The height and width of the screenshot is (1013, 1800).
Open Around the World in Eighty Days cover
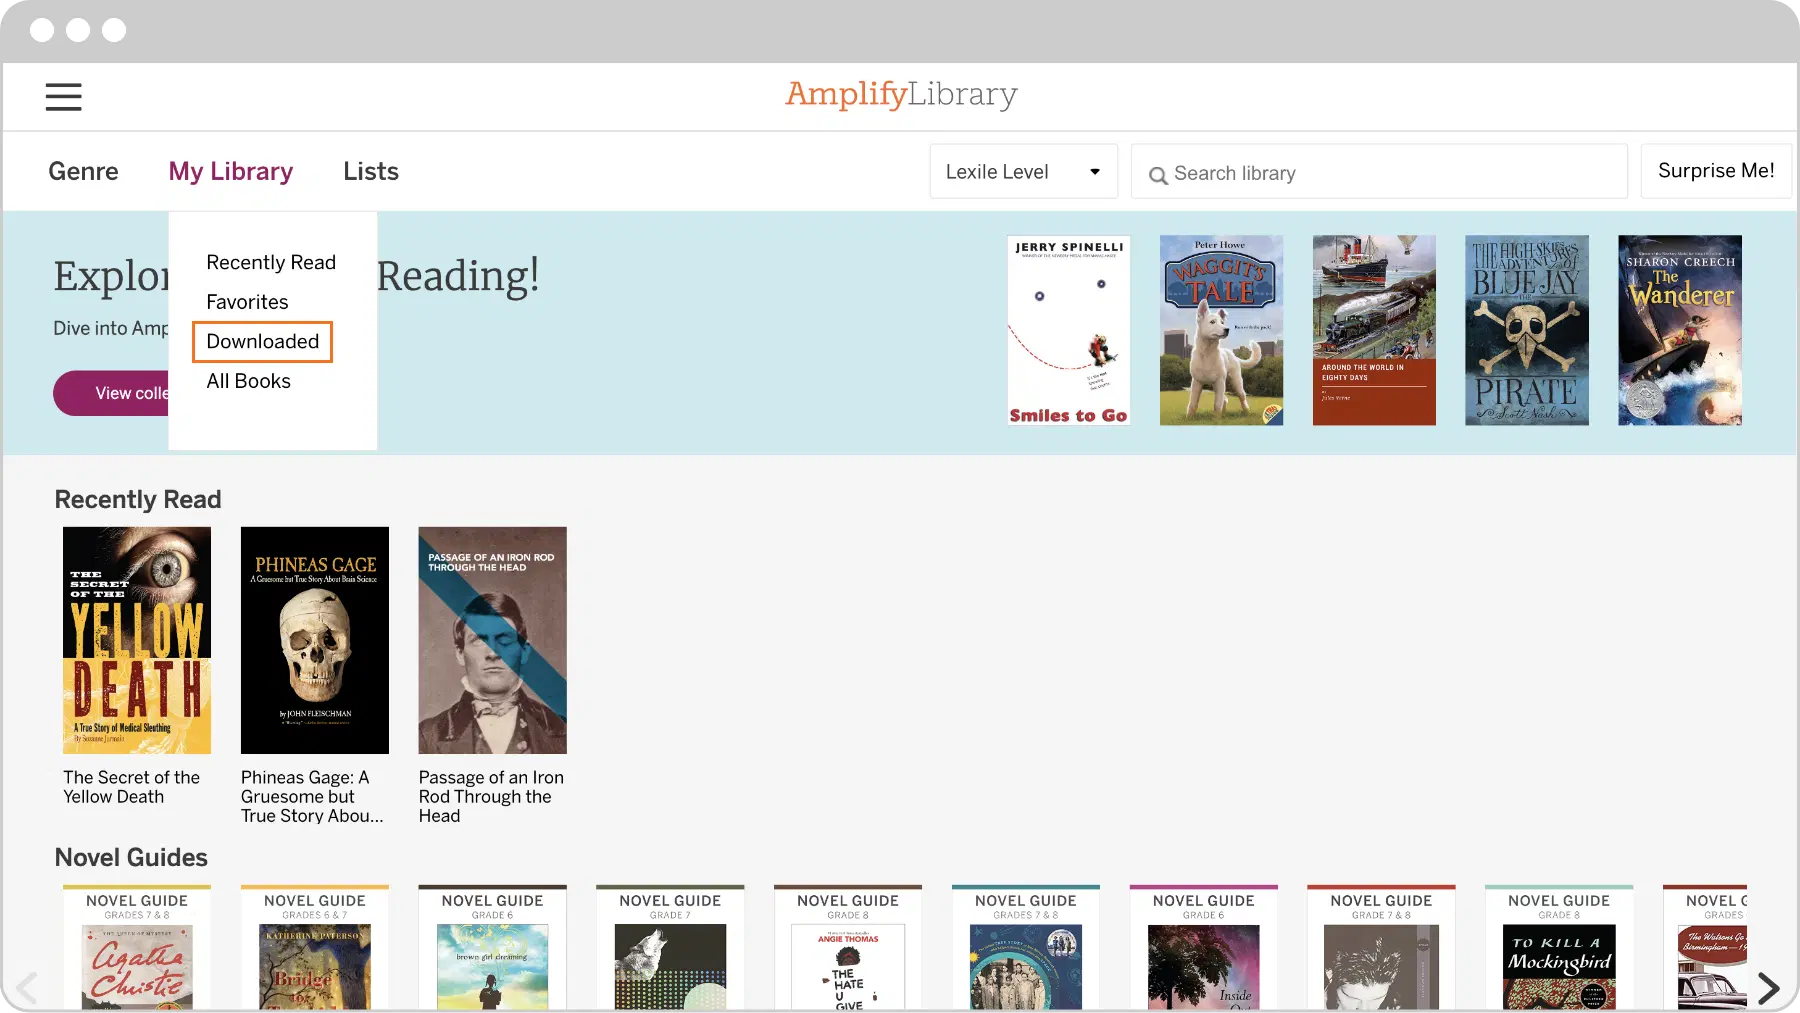[x=1374, y=330]
